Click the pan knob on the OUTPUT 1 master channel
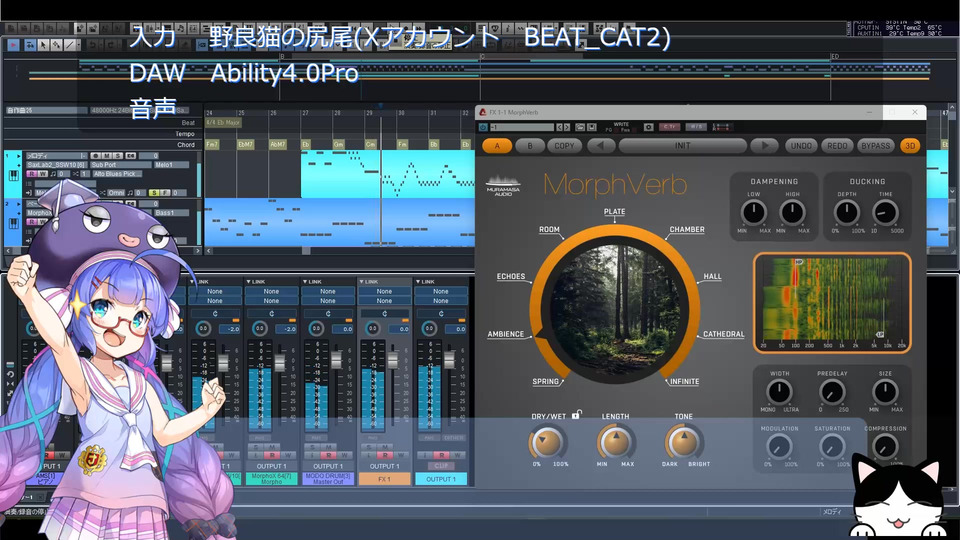This screenshot has height=540, width=960. point(429,329)
